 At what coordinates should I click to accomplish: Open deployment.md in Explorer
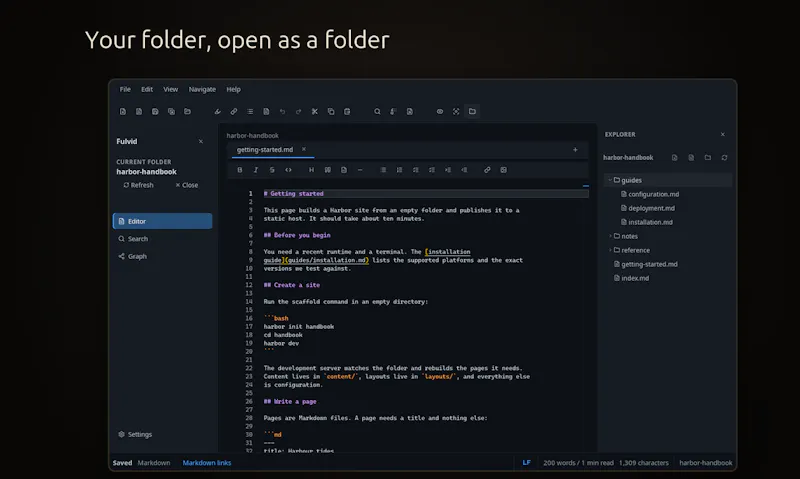647,208
